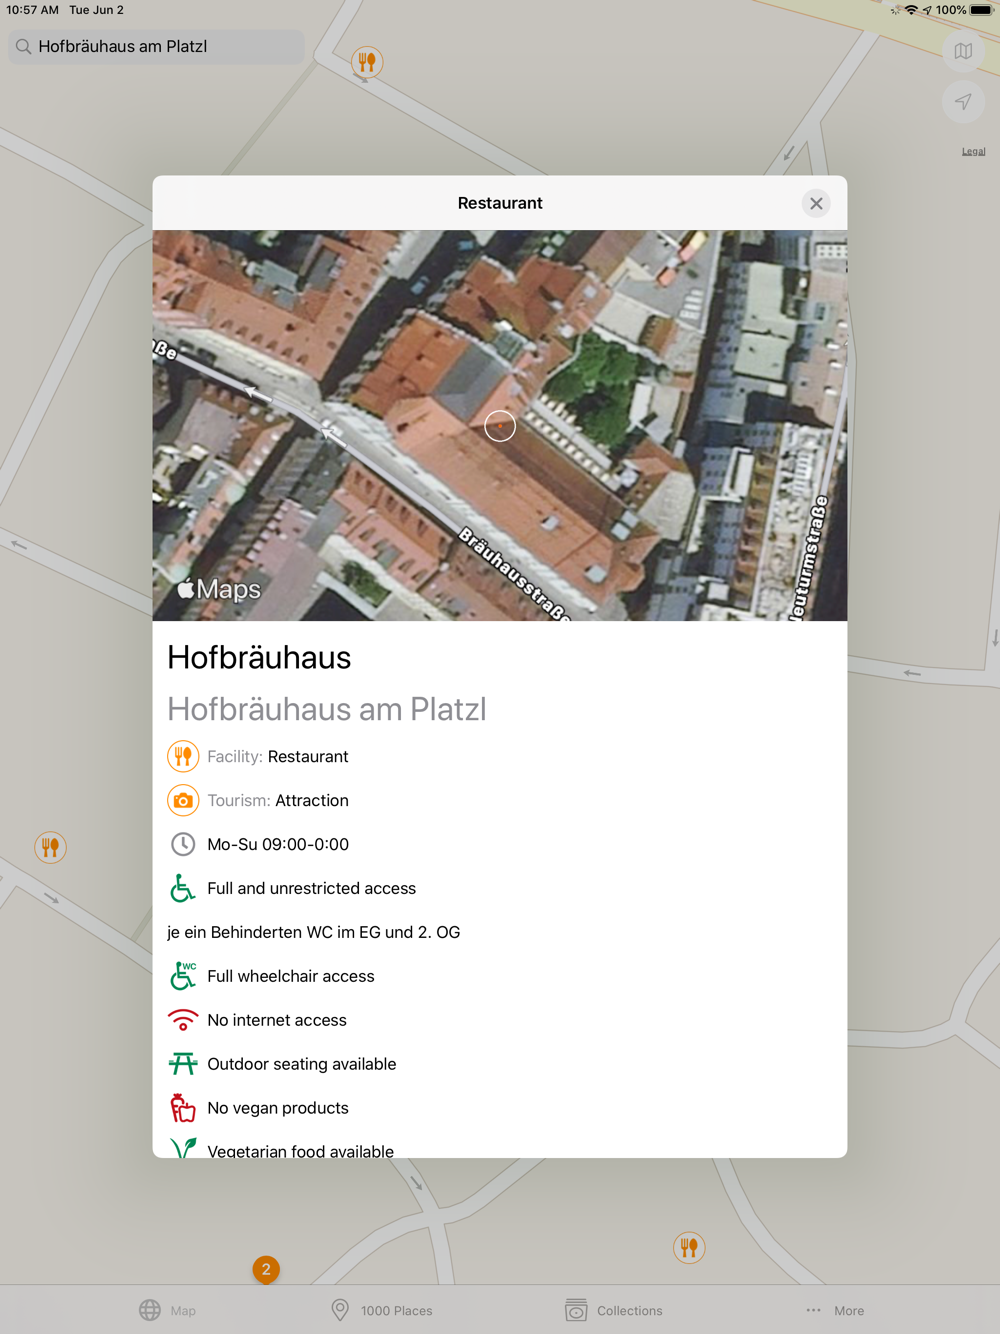Viewport: 1000px width, 1334px height.
Task: Tap the Bräuhausstraße street label on satellite image
Action: click(514, 575)
